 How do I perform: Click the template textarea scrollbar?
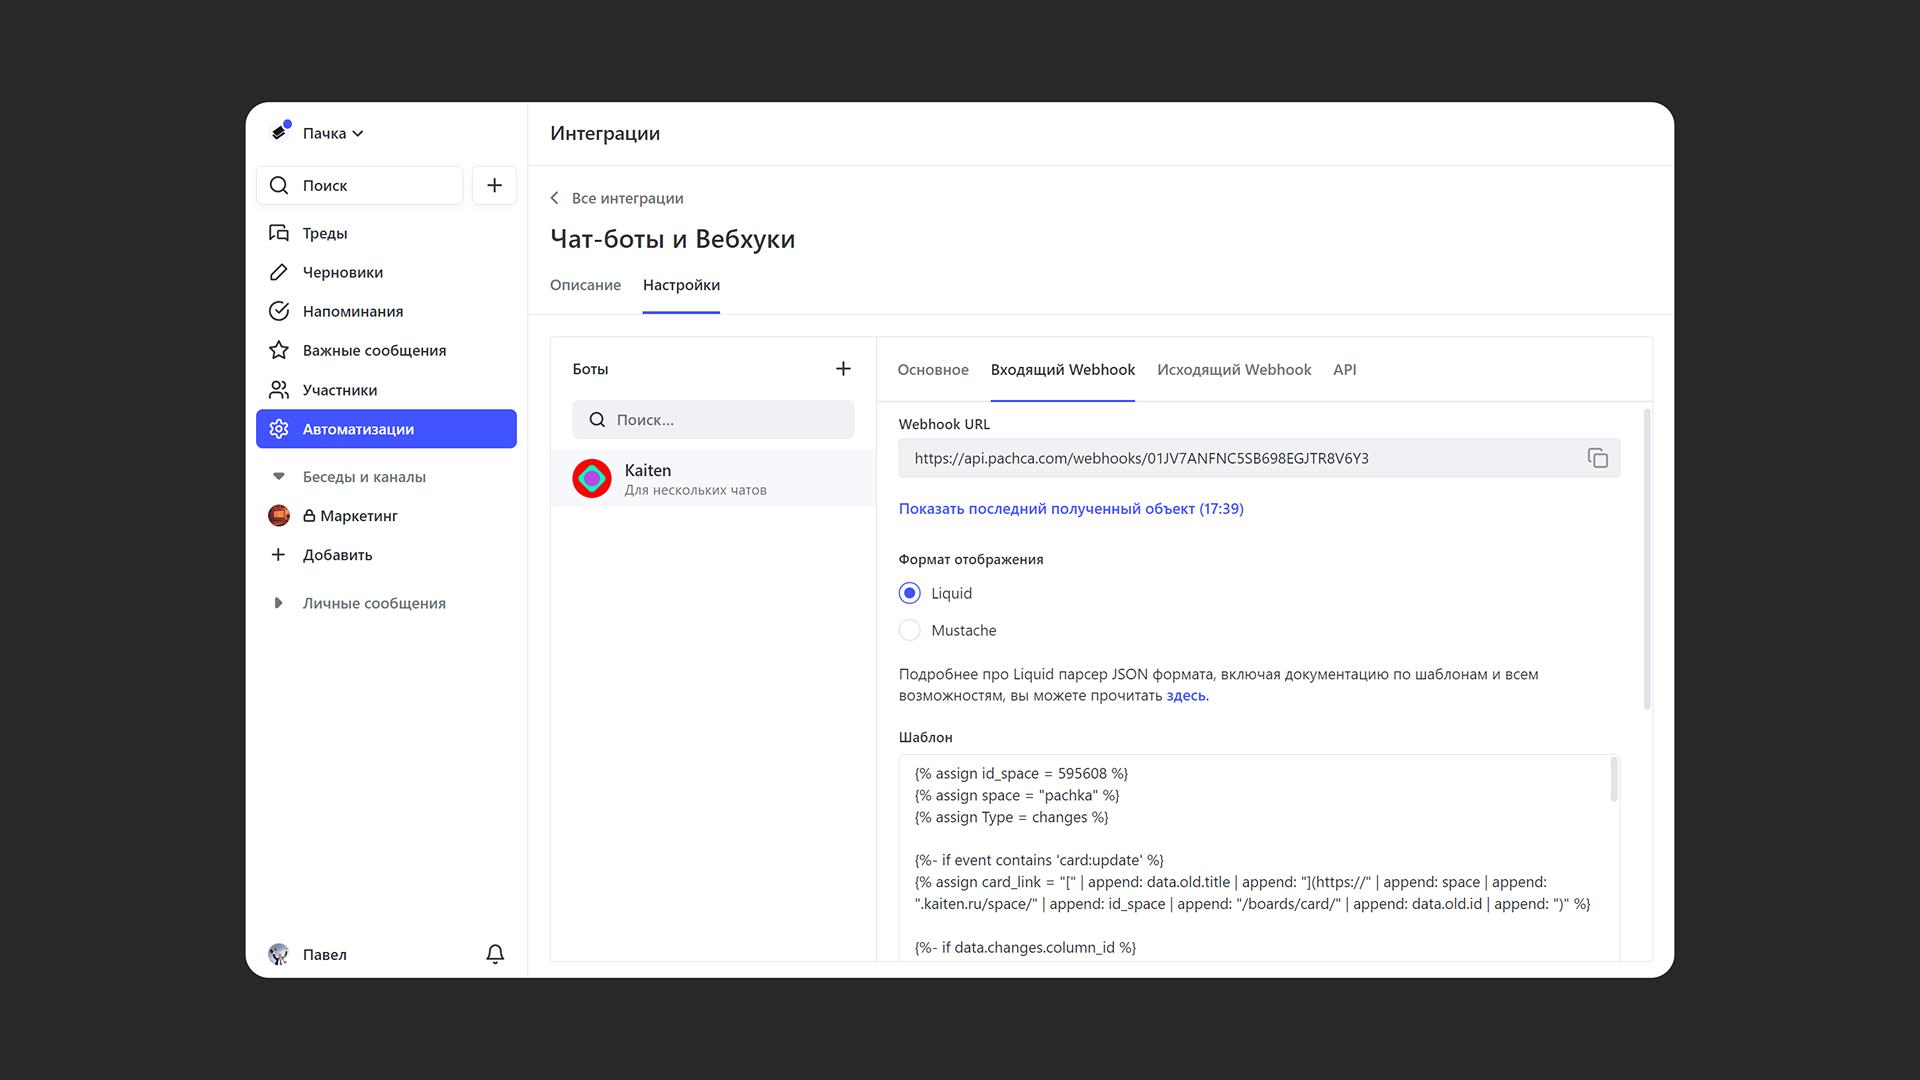pyautogui.click(x=1613, y=780)
